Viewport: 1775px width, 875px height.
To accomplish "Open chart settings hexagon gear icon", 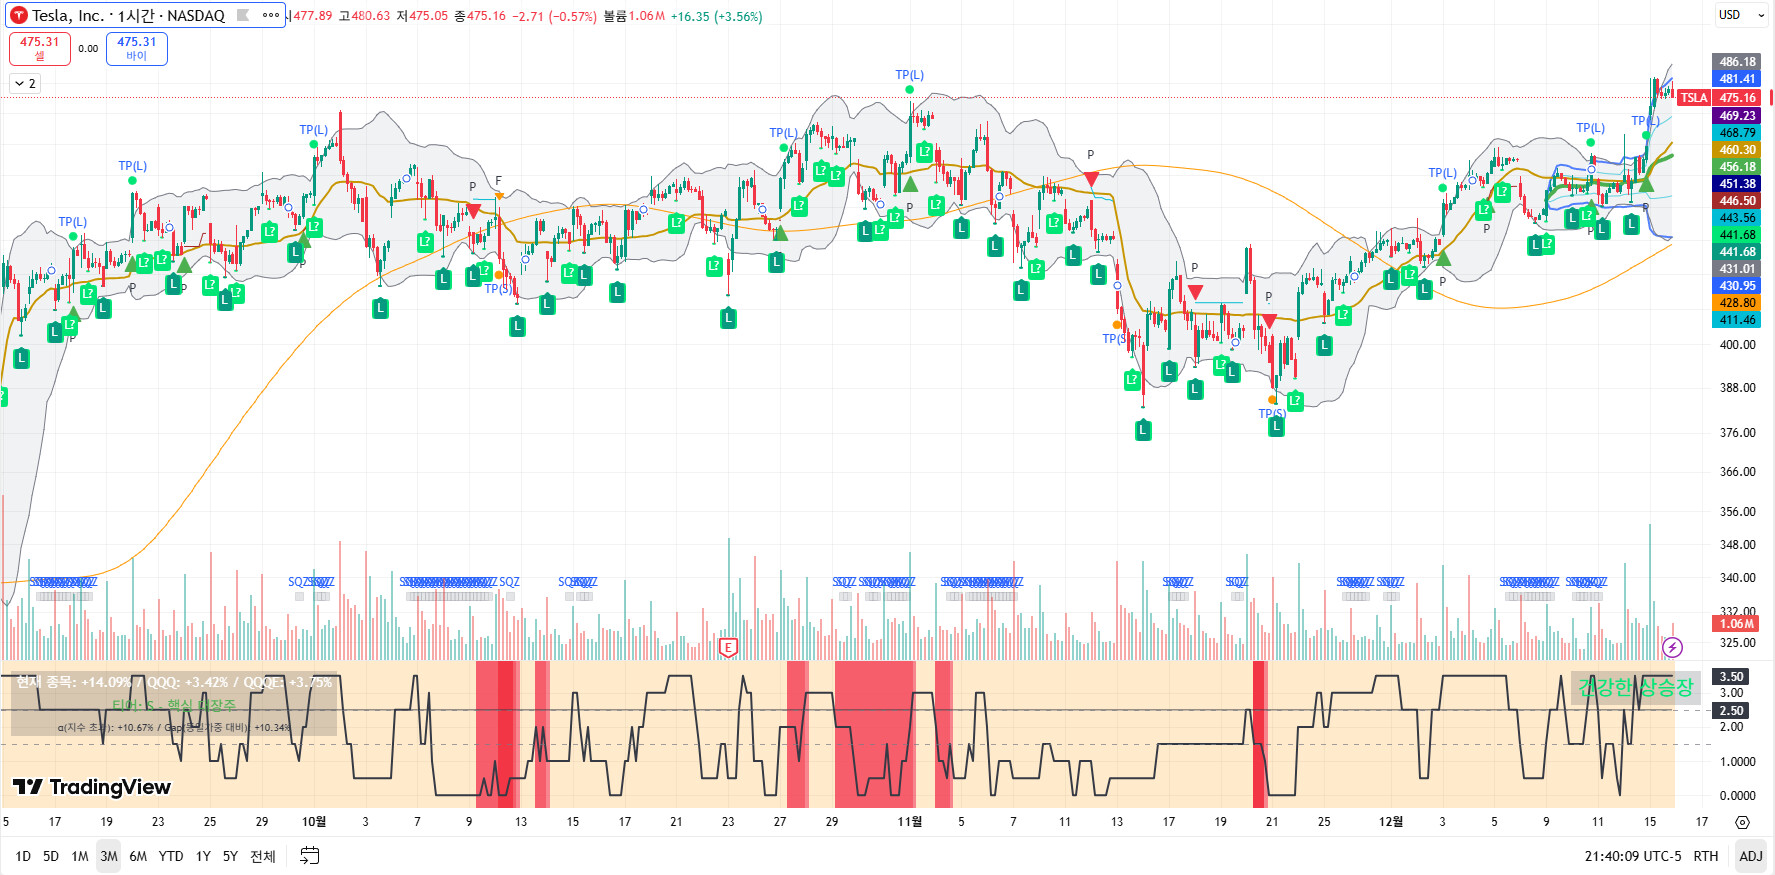I will (x=1742, y=822).
